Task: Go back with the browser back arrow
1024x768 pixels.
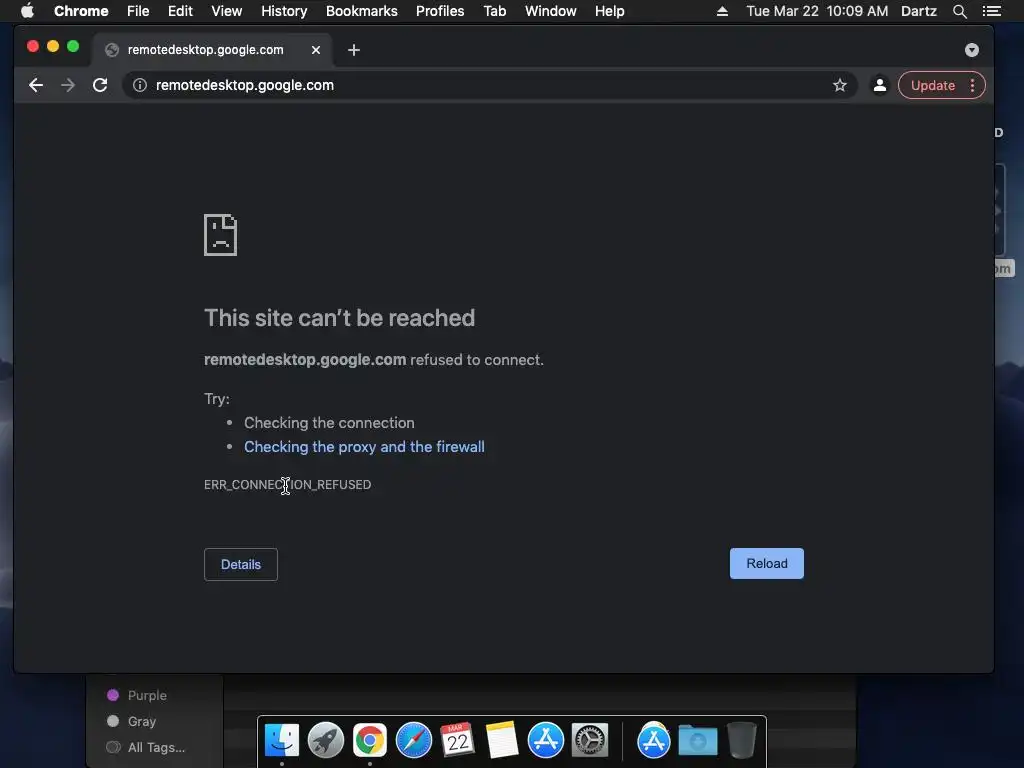Action: pyautogui.click(x=36, y=85)
